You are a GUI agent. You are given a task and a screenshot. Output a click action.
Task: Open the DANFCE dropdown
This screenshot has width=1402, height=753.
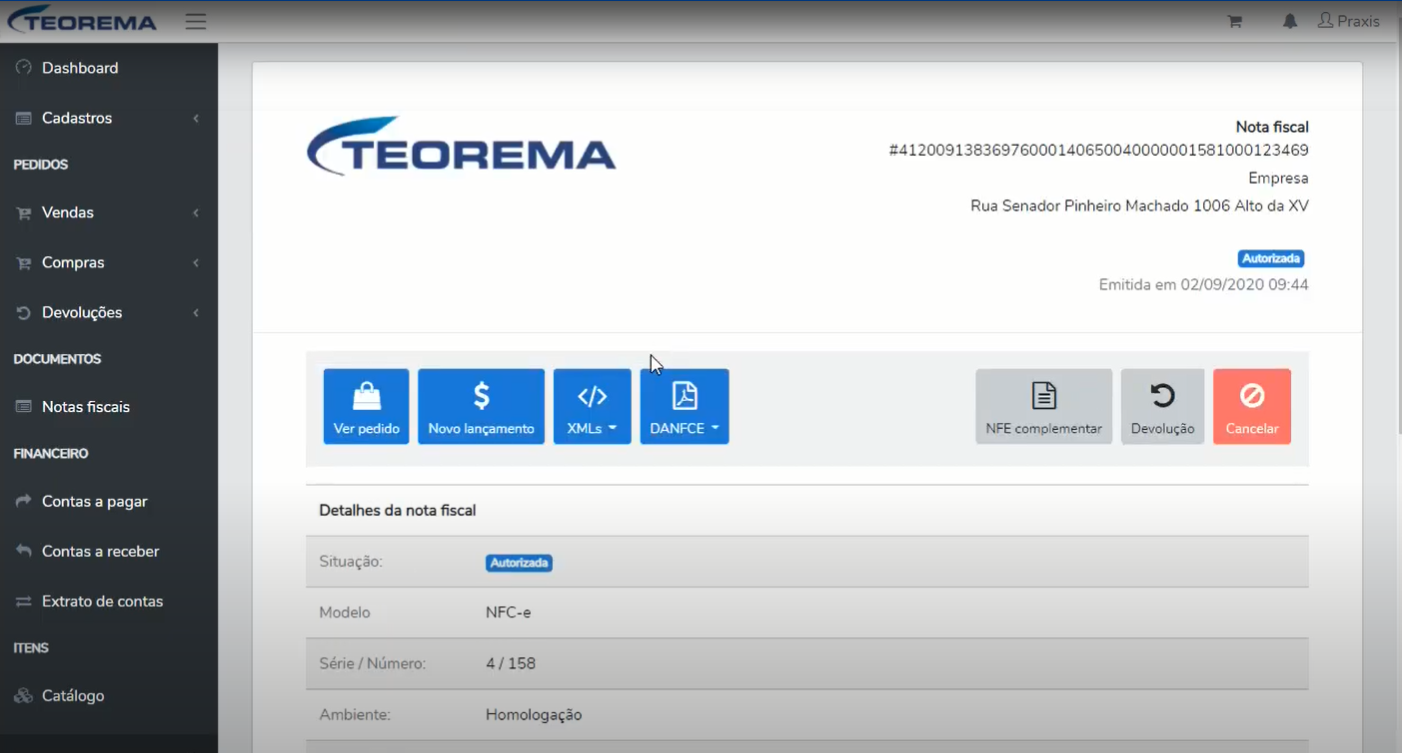[684, 406]
